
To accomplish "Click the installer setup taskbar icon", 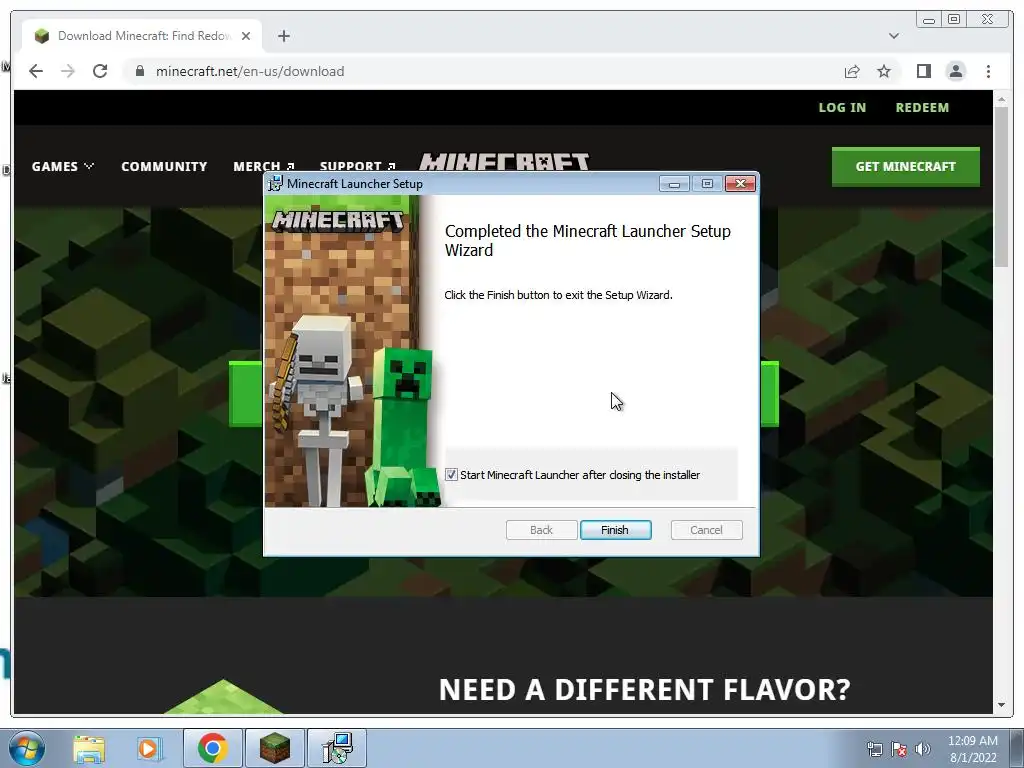I will point(337,748).
